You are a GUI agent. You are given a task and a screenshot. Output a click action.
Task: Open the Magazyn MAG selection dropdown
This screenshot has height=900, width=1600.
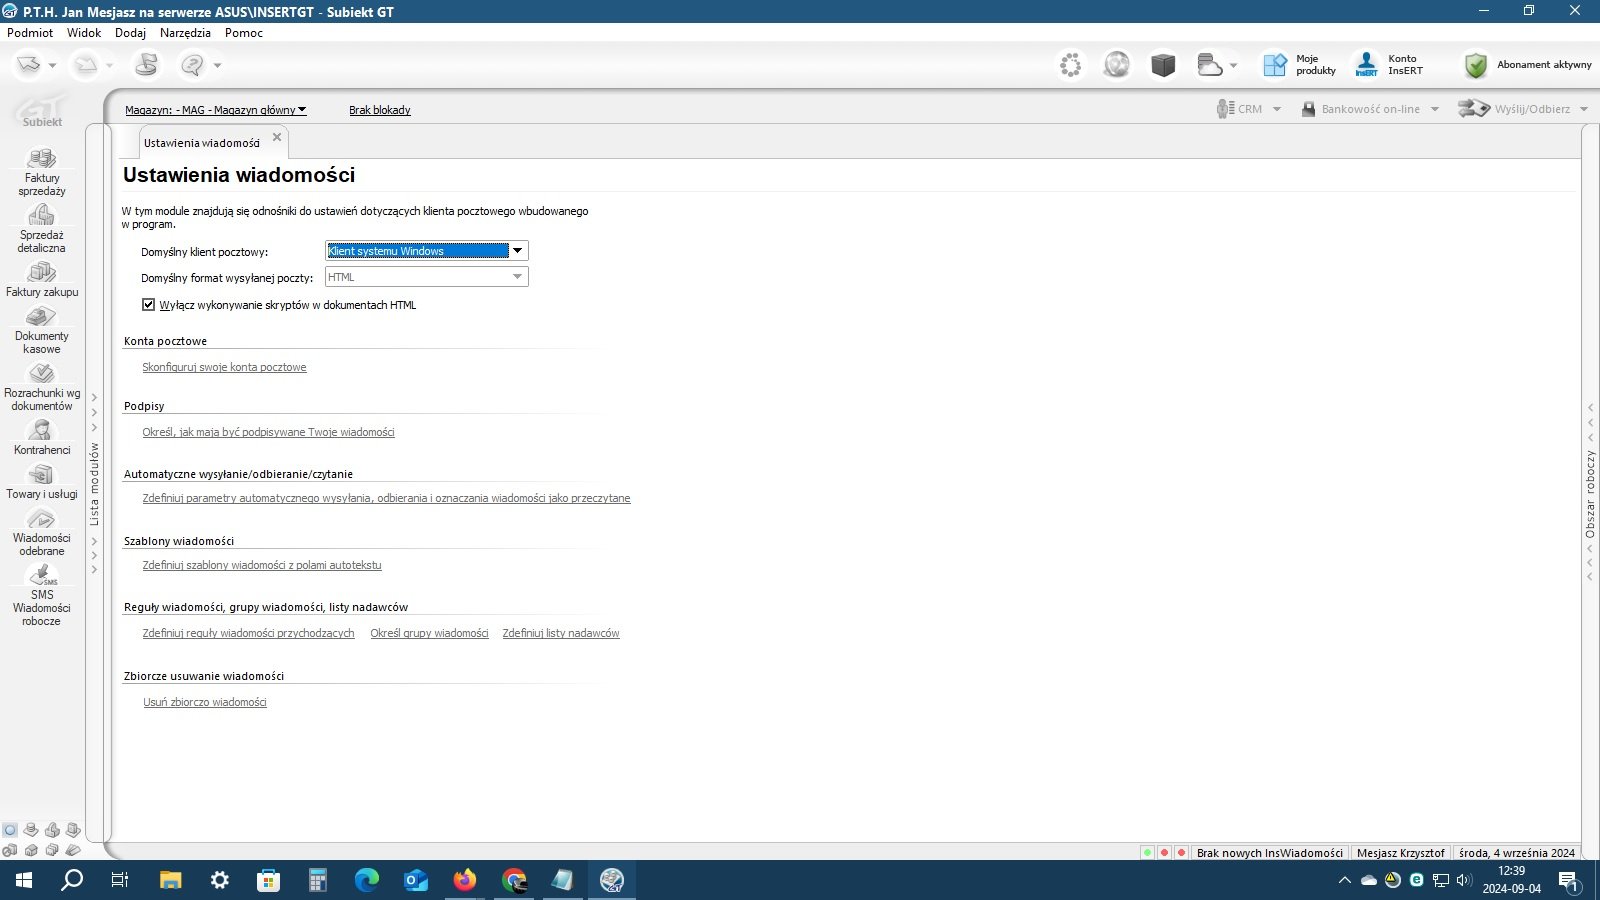[x=216, y=110]
